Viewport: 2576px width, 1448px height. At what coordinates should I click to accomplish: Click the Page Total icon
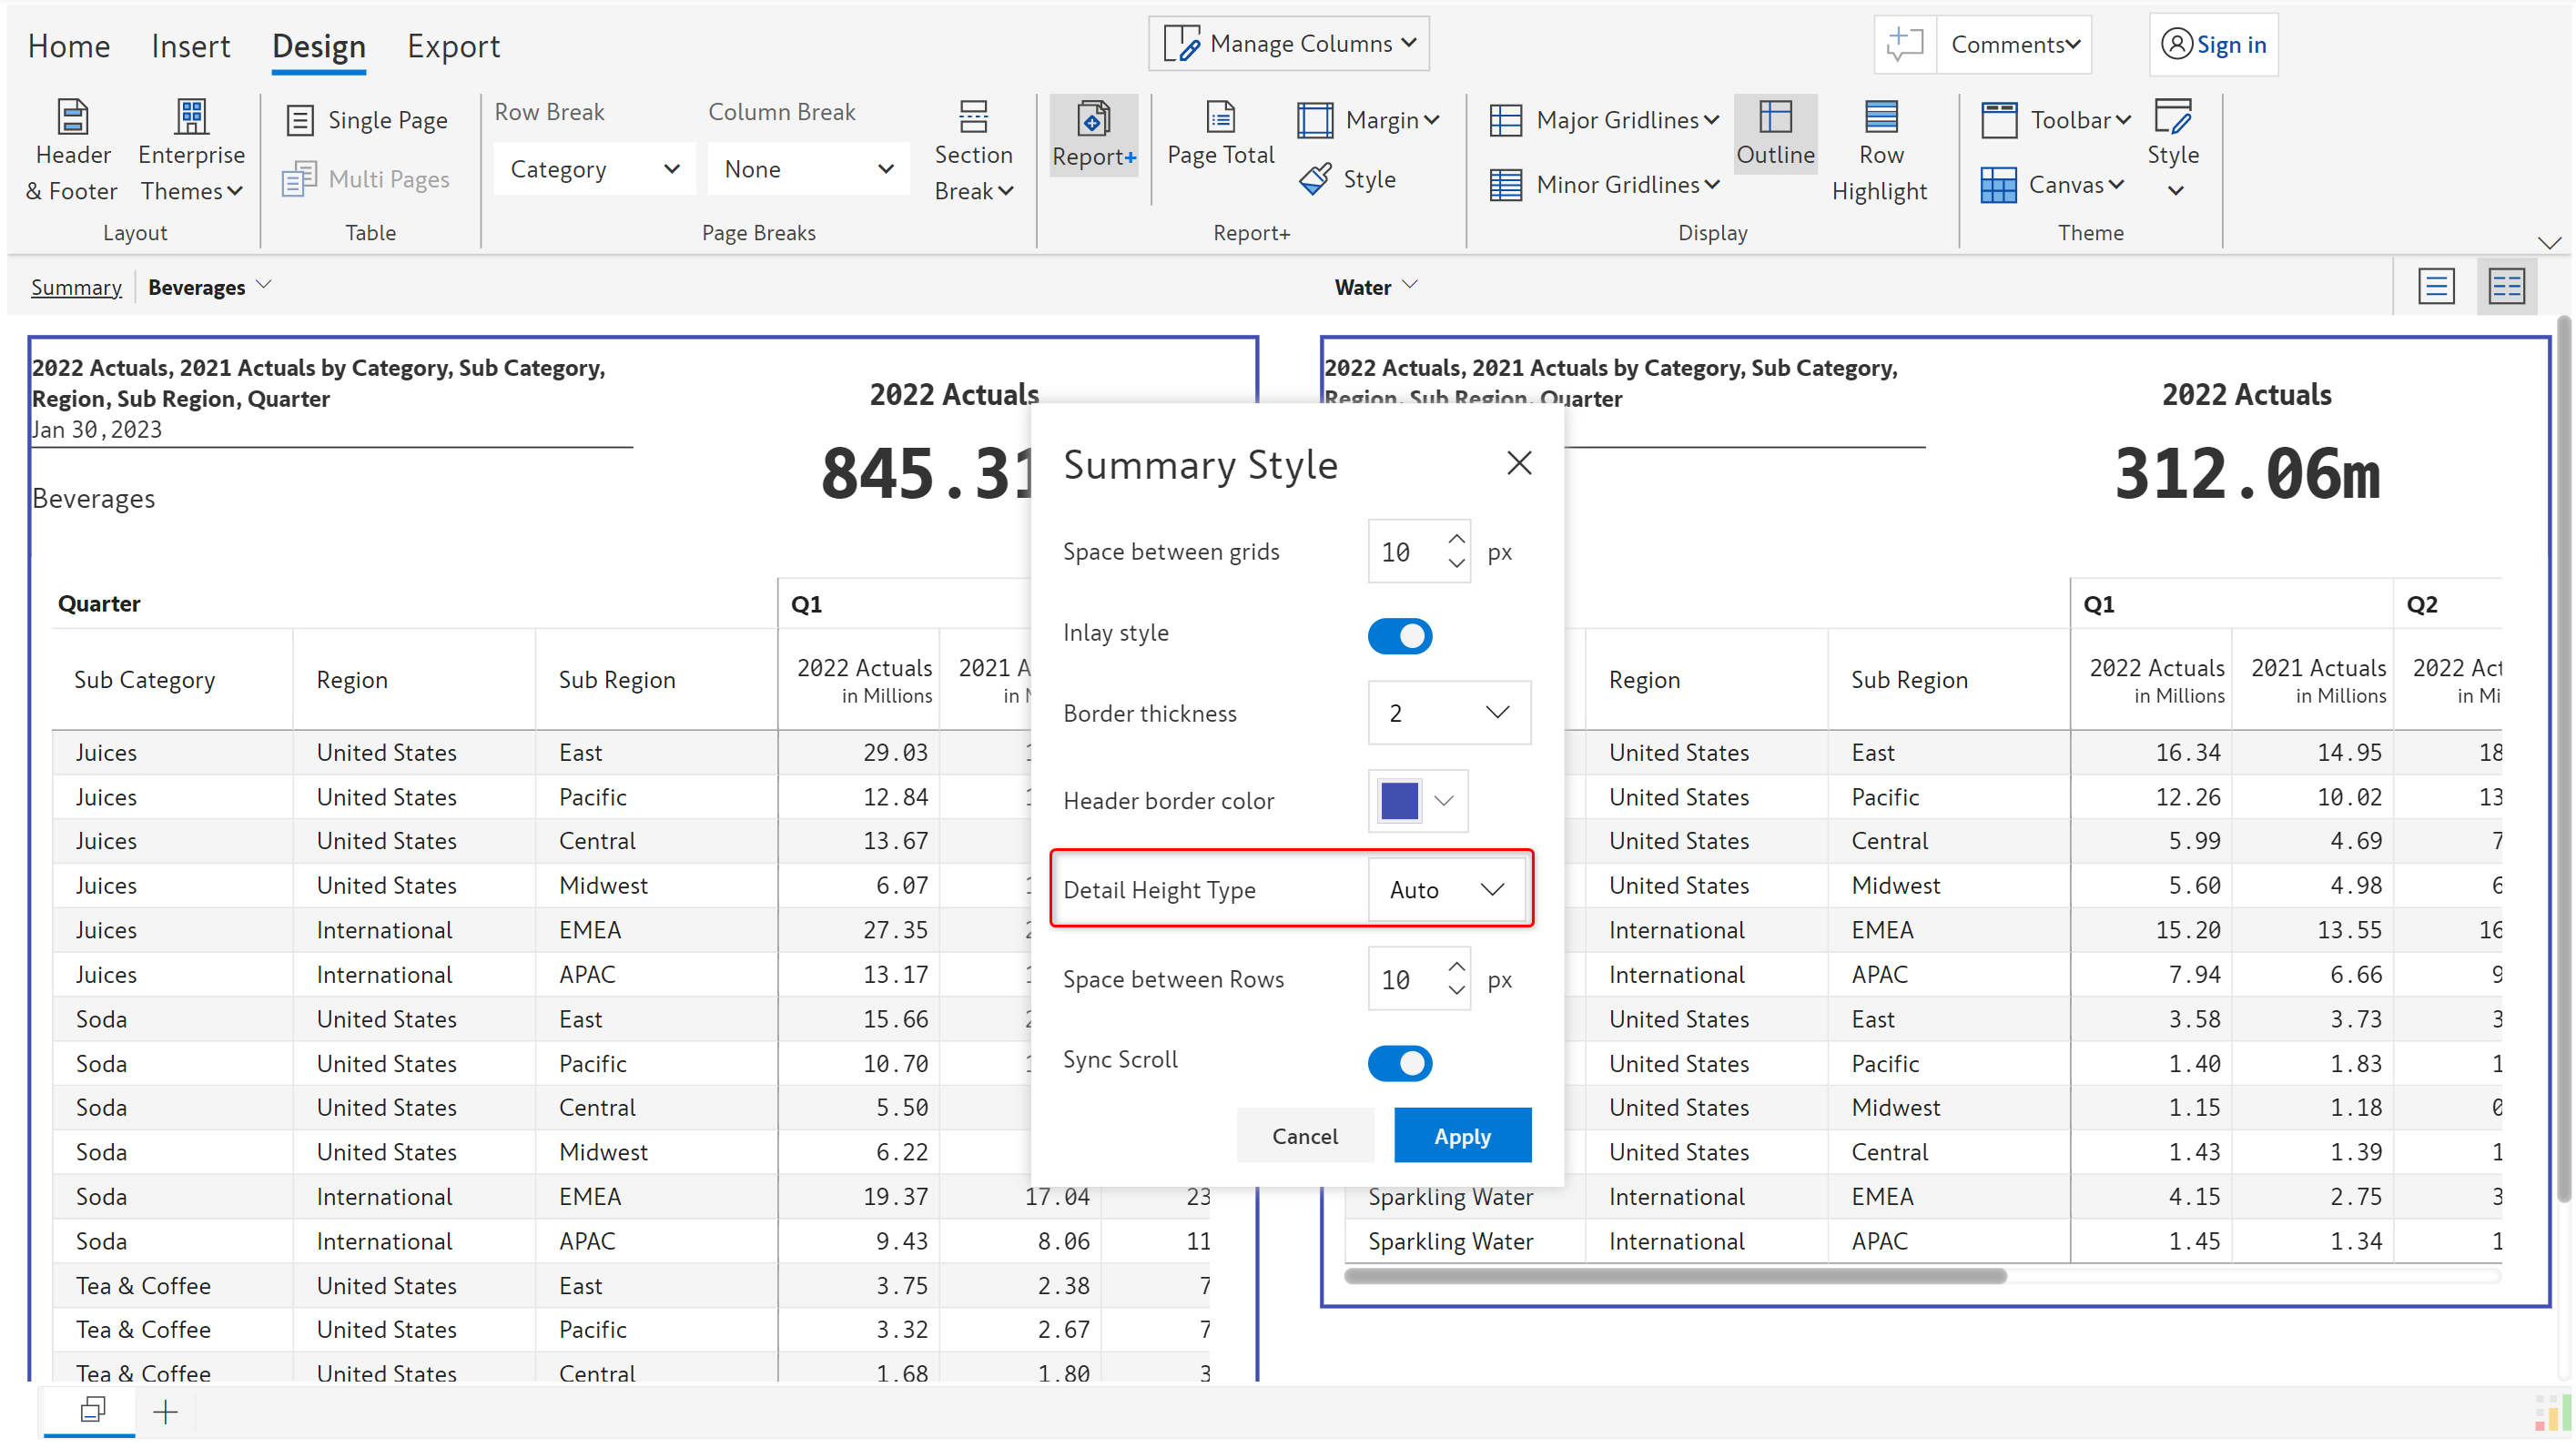(x=1220, y=119)
